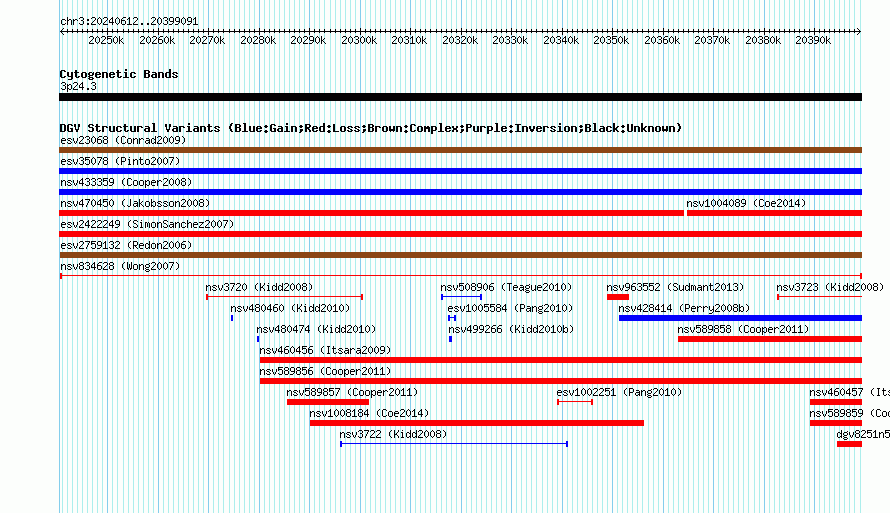Click the red nsv589856 loss bar

(561, 381)
